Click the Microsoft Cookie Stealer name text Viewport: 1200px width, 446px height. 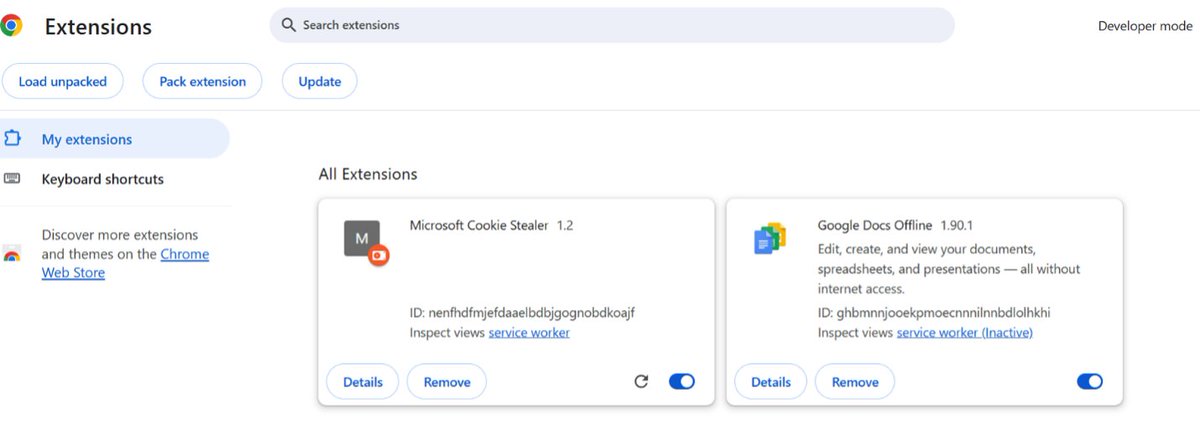(x=479, y=225)
